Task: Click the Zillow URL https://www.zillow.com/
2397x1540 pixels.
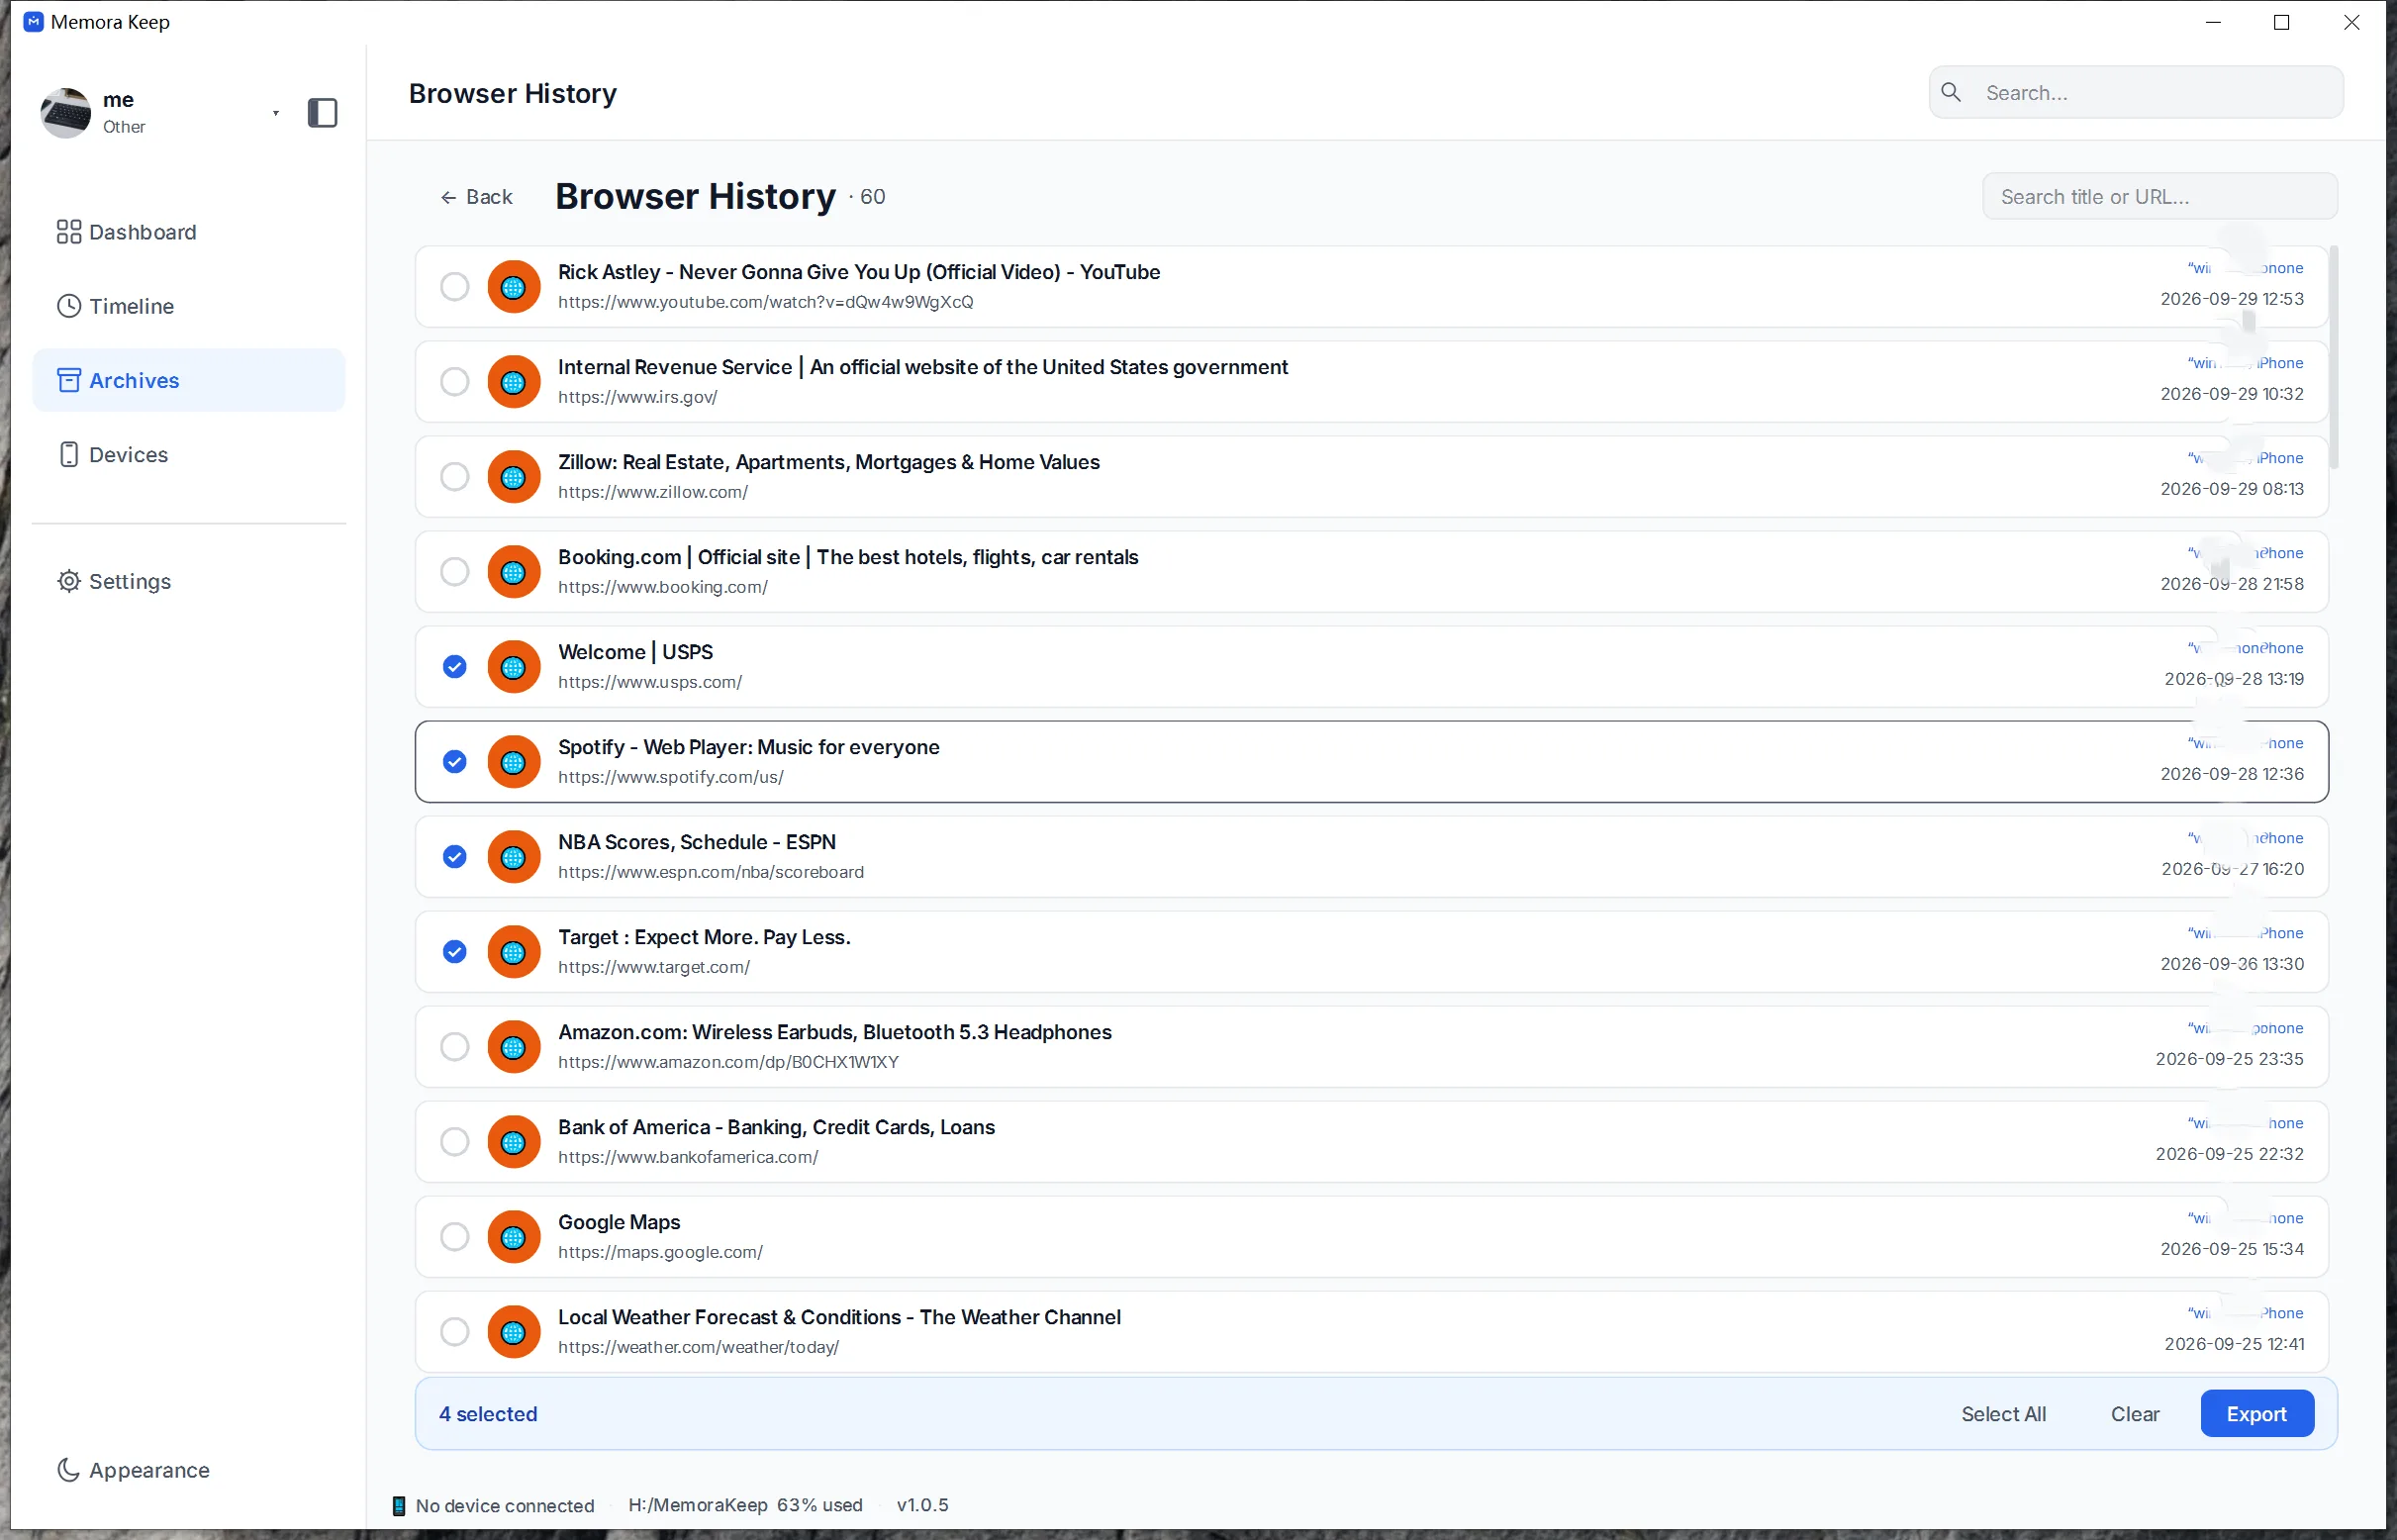Action: tap(653, 492)
